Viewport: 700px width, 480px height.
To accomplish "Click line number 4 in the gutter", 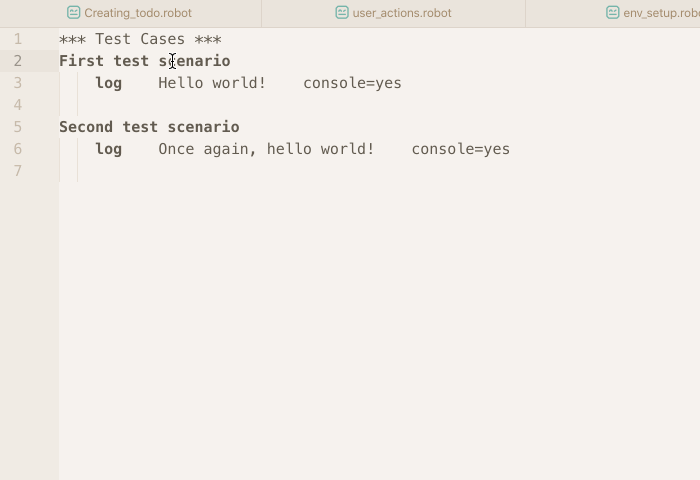I will tap(17, 105).
